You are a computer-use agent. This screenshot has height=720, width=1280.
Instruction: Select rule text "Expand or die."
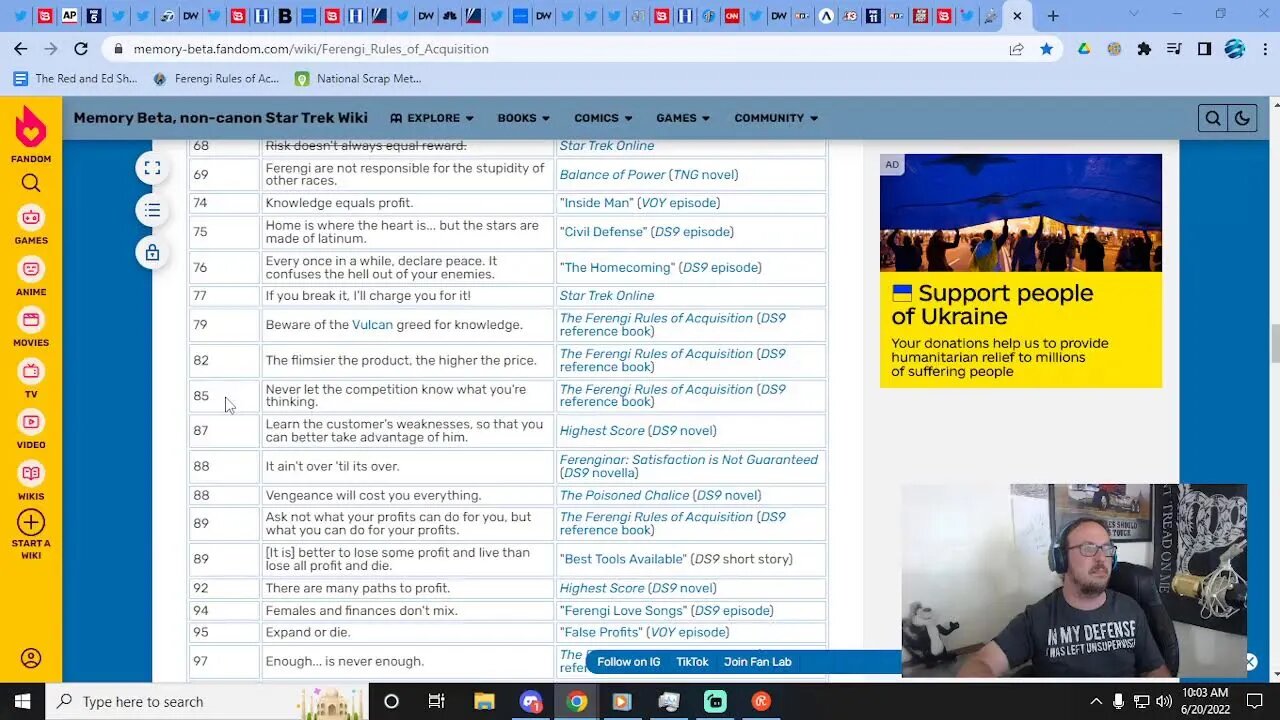pyautogui.click(x=308, y=632)
